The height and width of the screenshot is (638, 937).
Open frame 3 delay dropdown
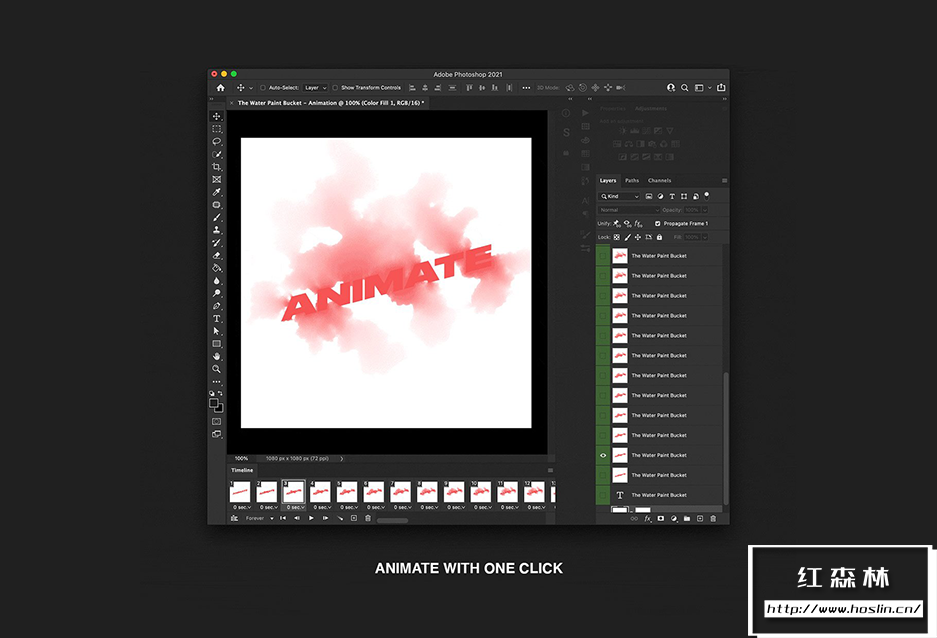click(295, 507)
